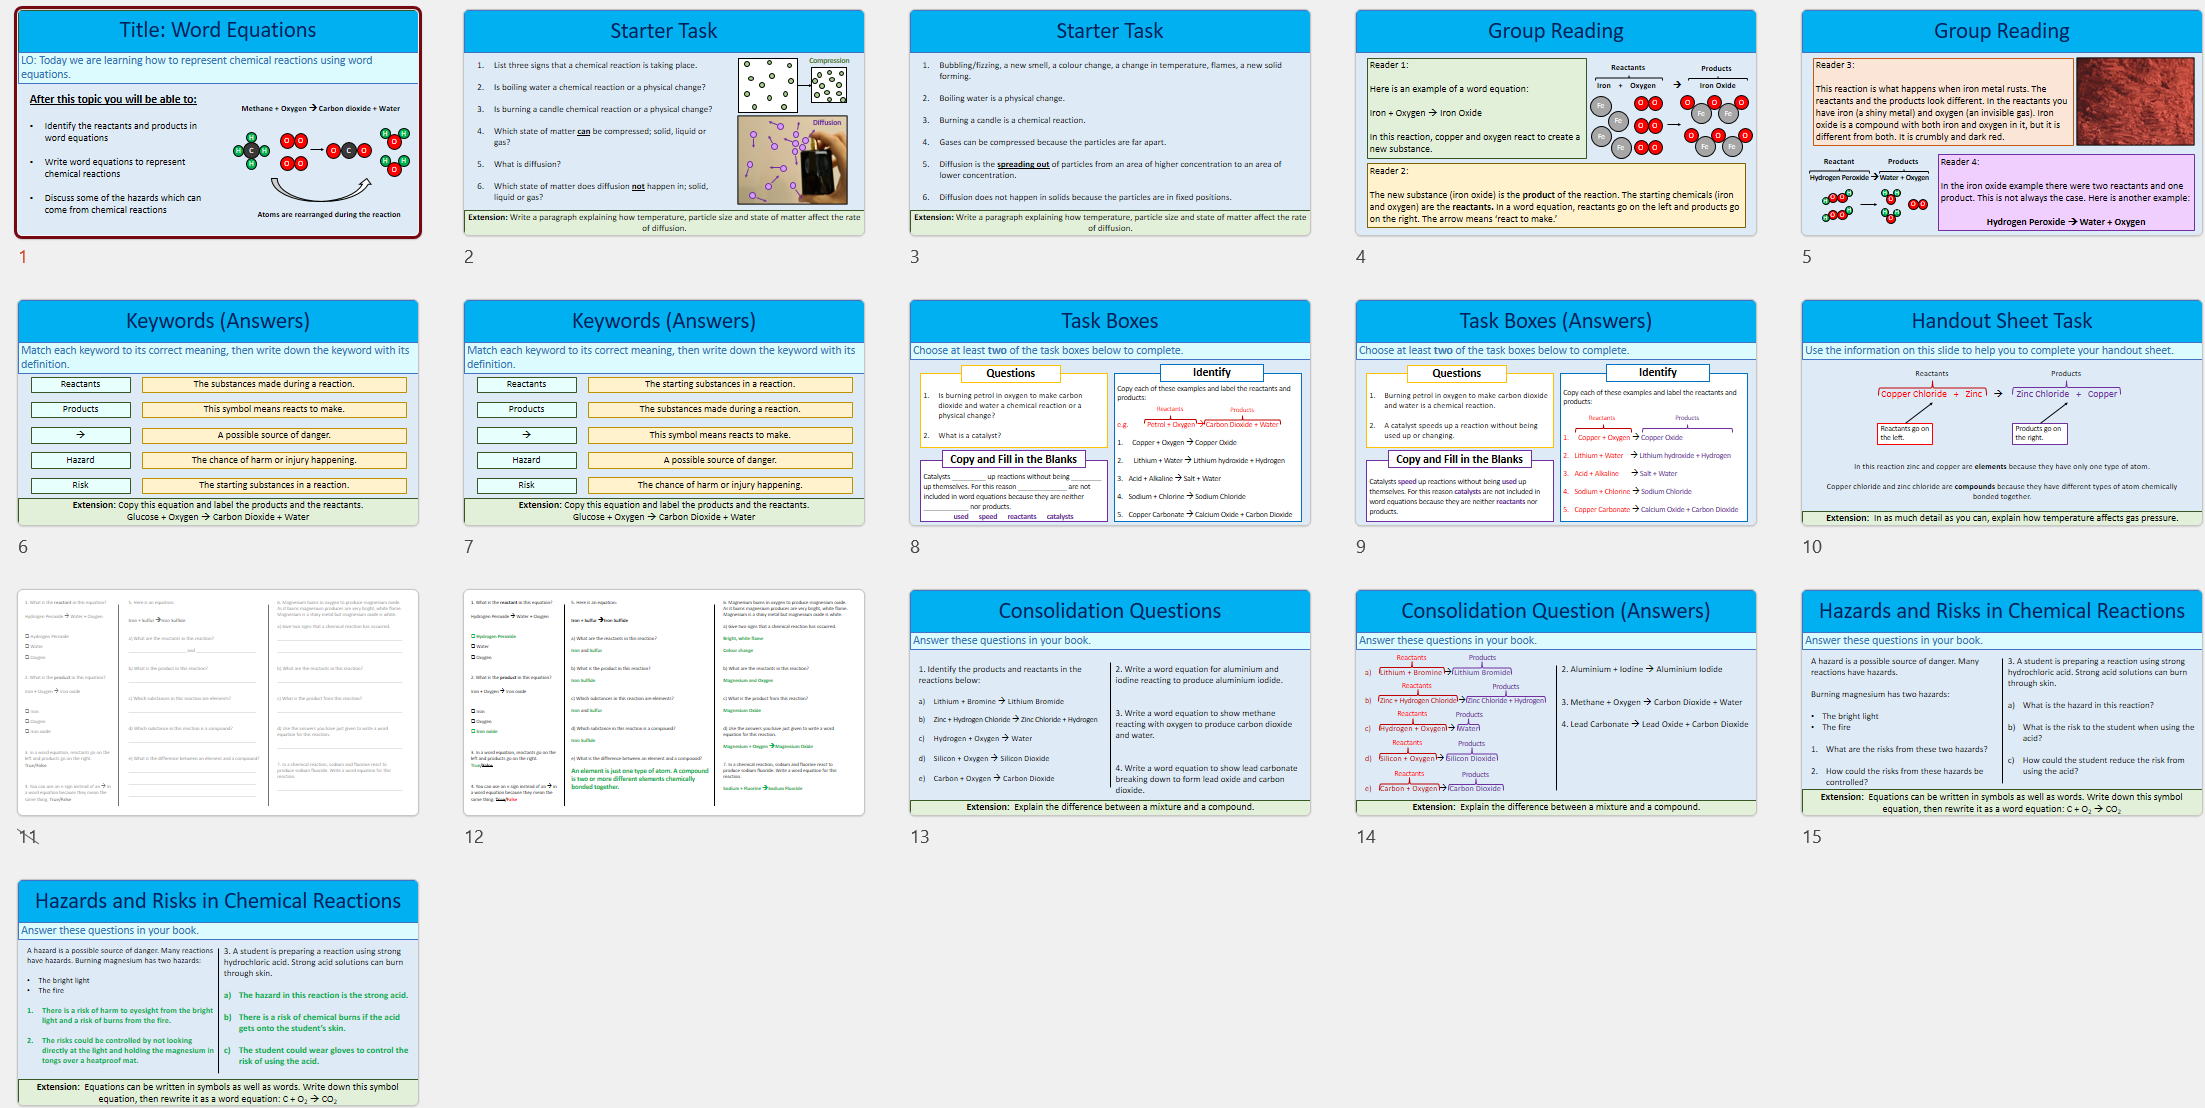Click the purple Reader 4 box on slide 5
2205x1108 pixels.
click(x=2065, y=192)
